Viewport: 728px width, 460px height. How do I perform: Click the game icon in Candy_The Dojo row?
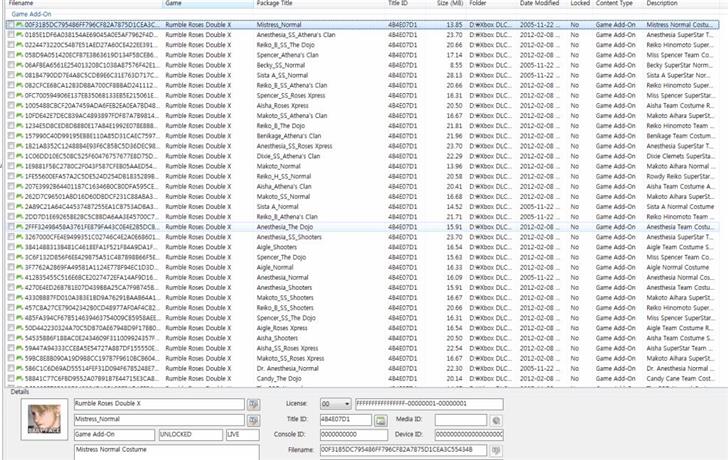(x=20, y=378)
